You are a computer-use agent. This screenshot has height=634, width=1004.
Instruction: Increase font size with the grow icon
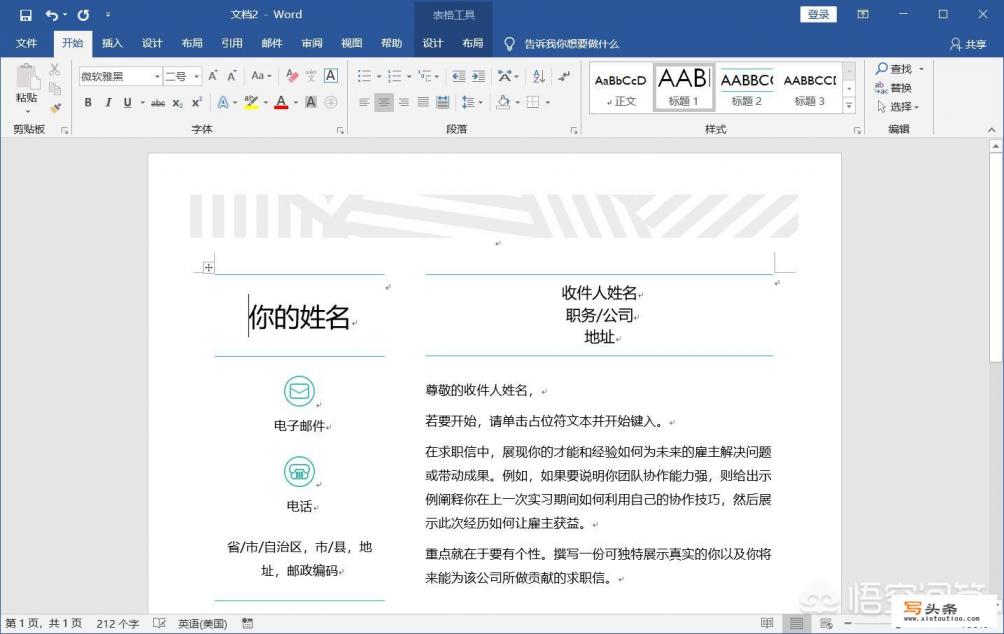tap(213, 76)
